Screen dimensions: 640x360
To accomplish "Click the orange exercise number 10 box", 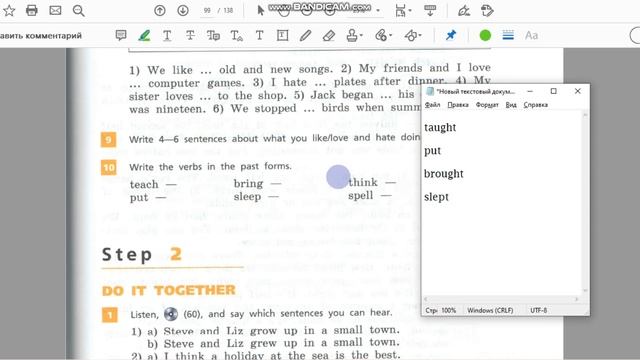I will pos(109,167).
